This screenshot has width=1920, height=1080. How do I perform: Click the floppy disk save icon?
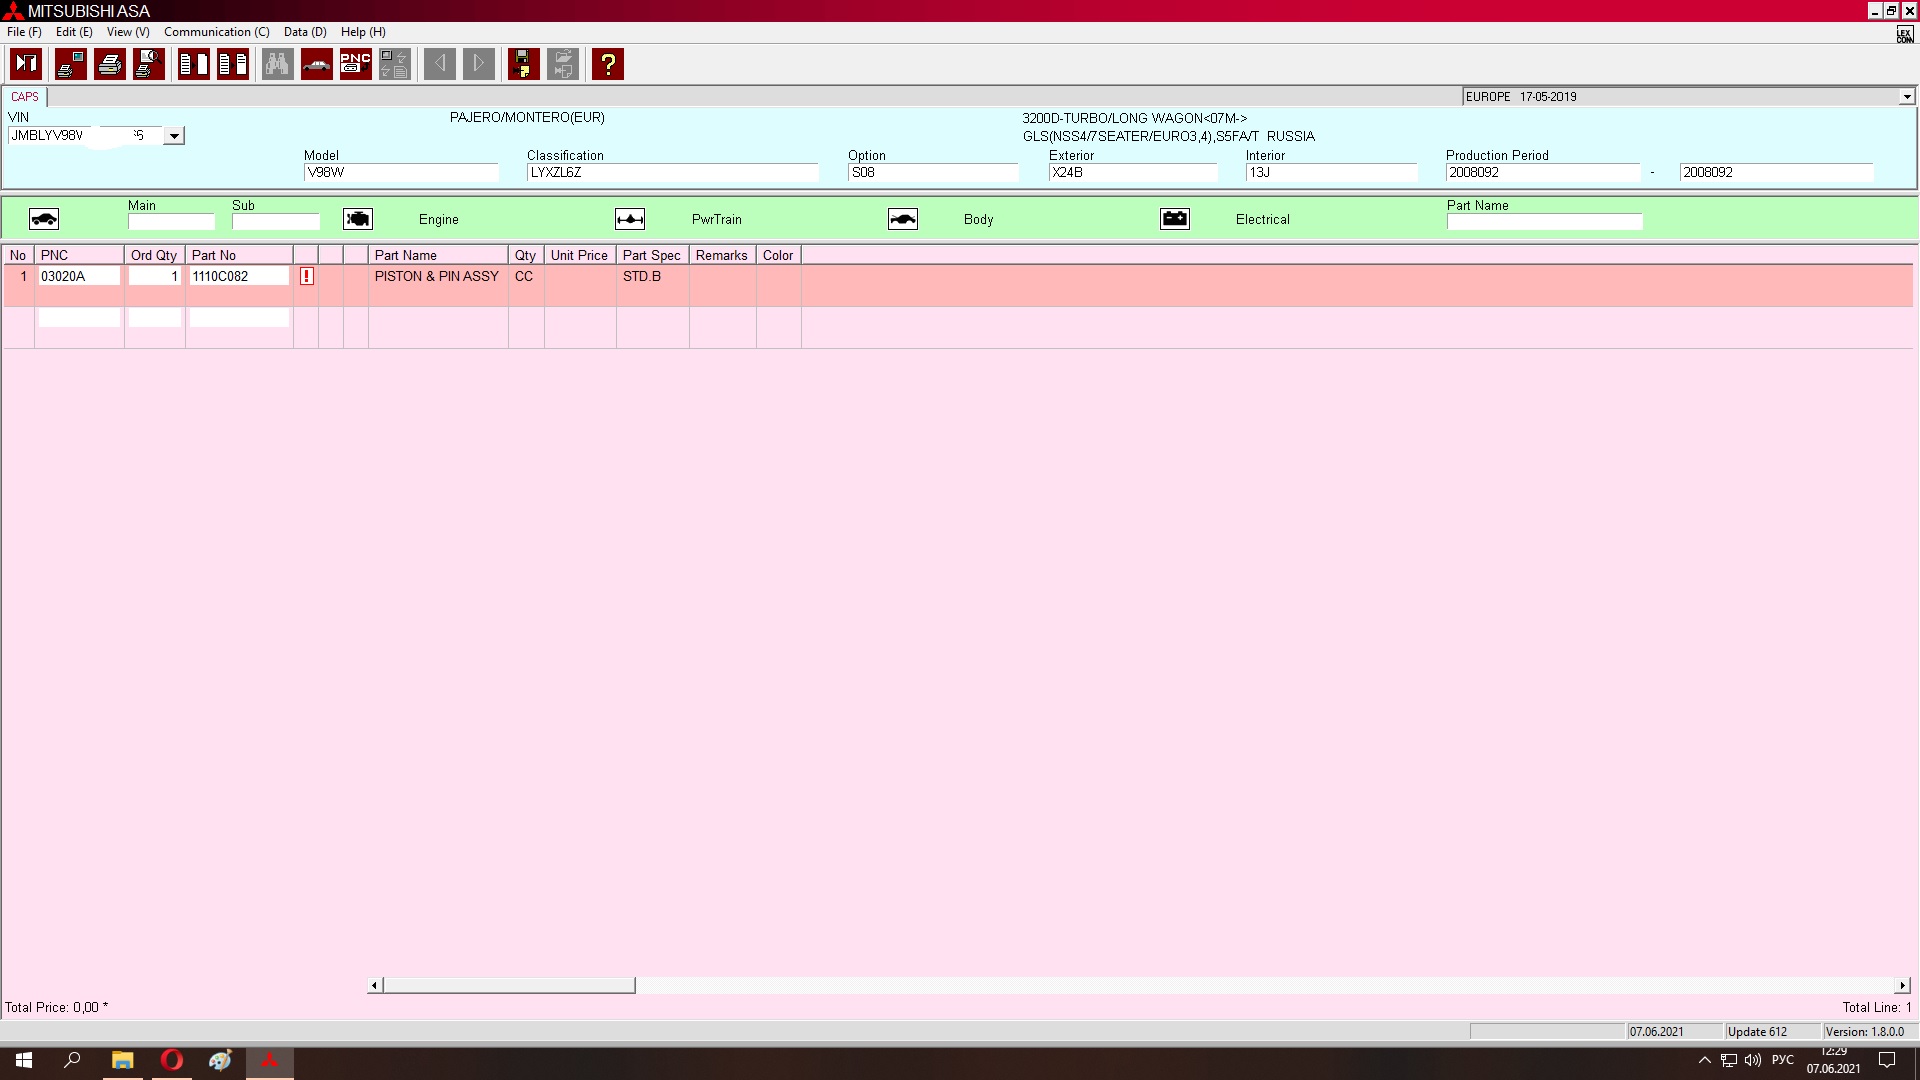pos(523,64)
